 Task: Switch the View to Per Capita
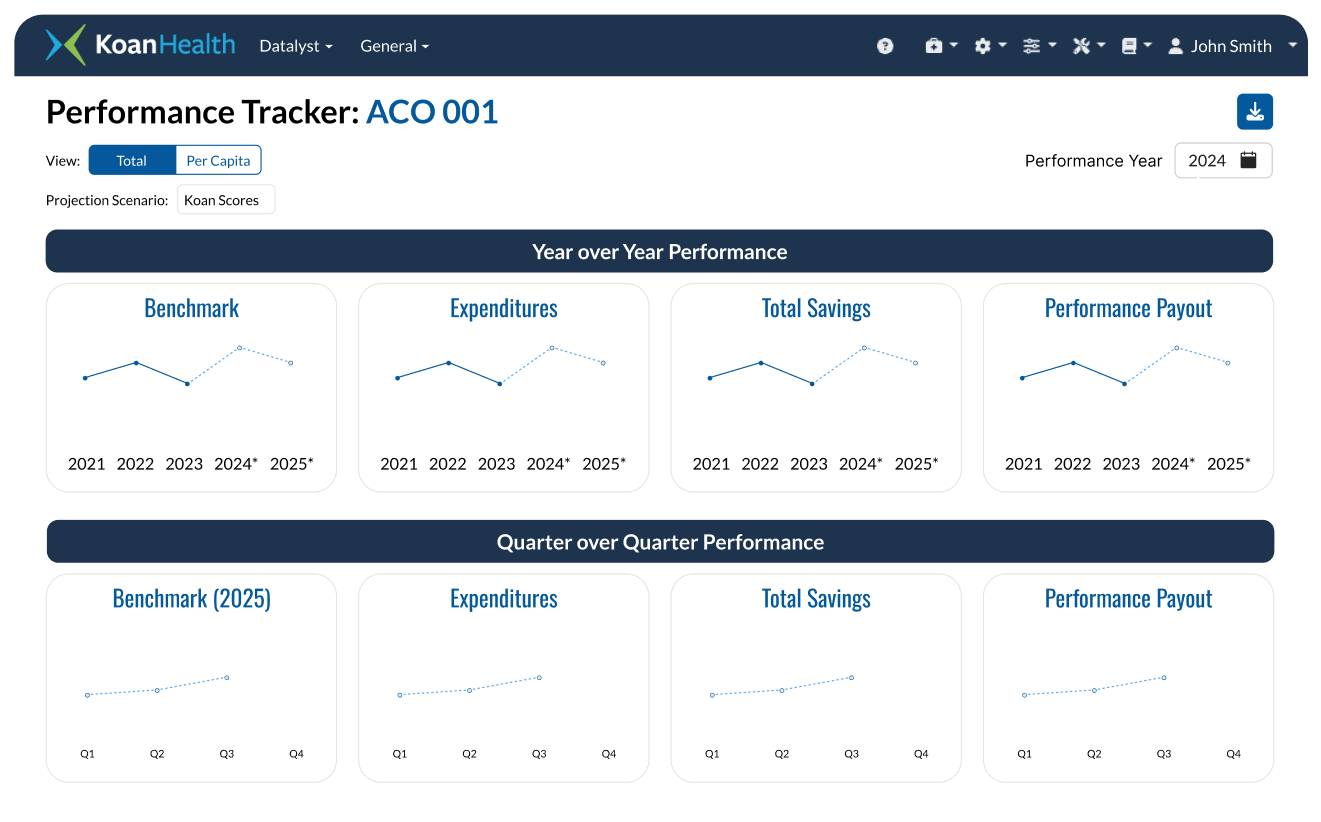(x=218, y=160)
